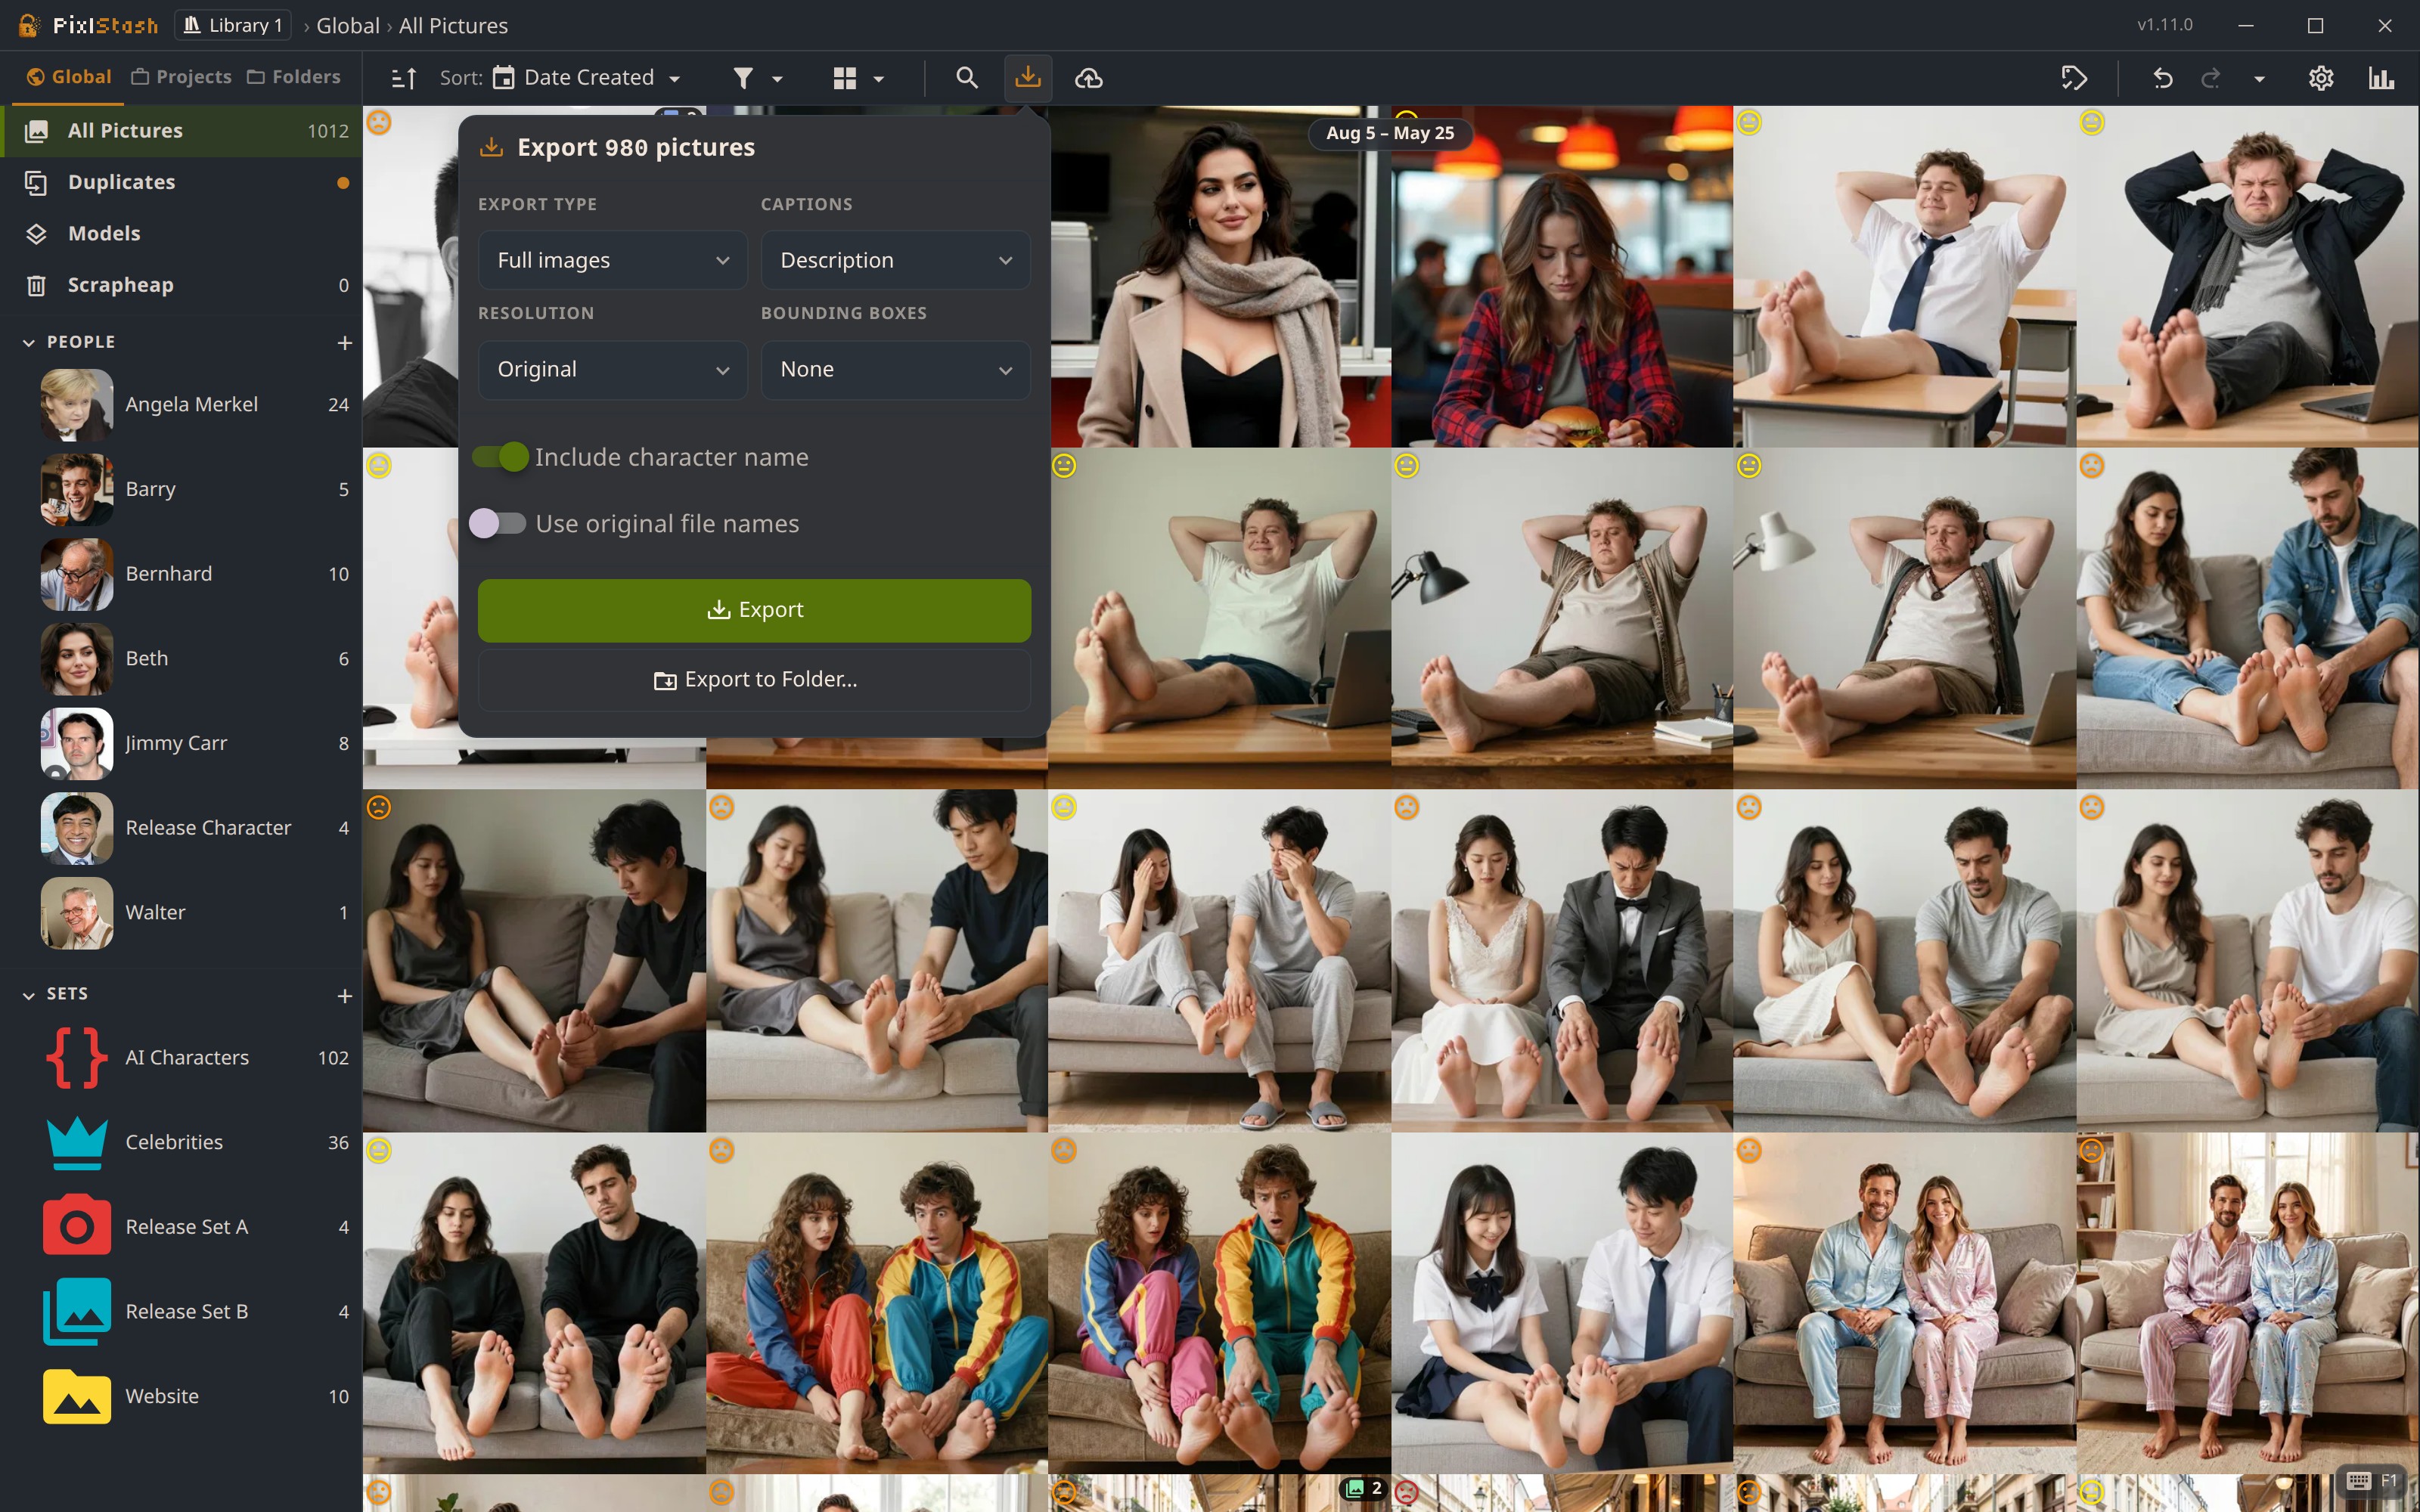Screen dimensions: 2420x1512
Task: Open Scrapheap sidebar item
Action: coord(181,285)
